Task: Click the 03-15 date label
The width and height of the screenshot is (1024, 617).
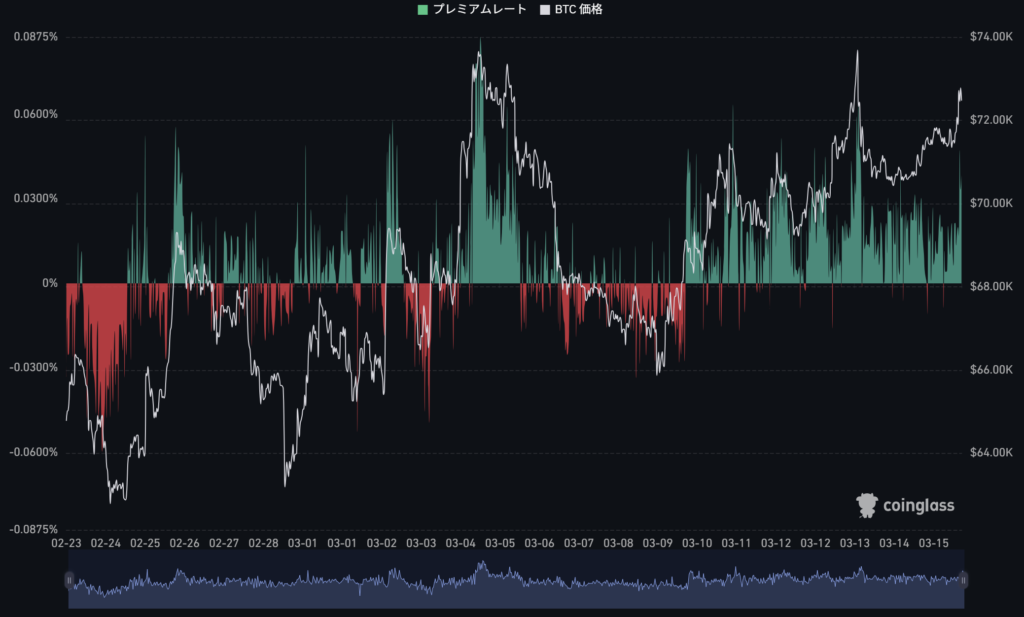Action: tap(934, 543)
